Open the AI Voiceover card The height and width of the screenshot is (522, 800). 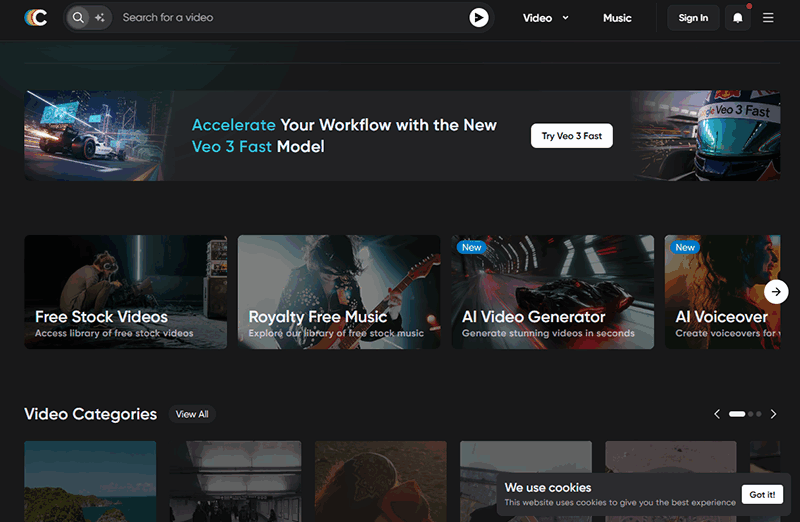(x=722, y=292)
